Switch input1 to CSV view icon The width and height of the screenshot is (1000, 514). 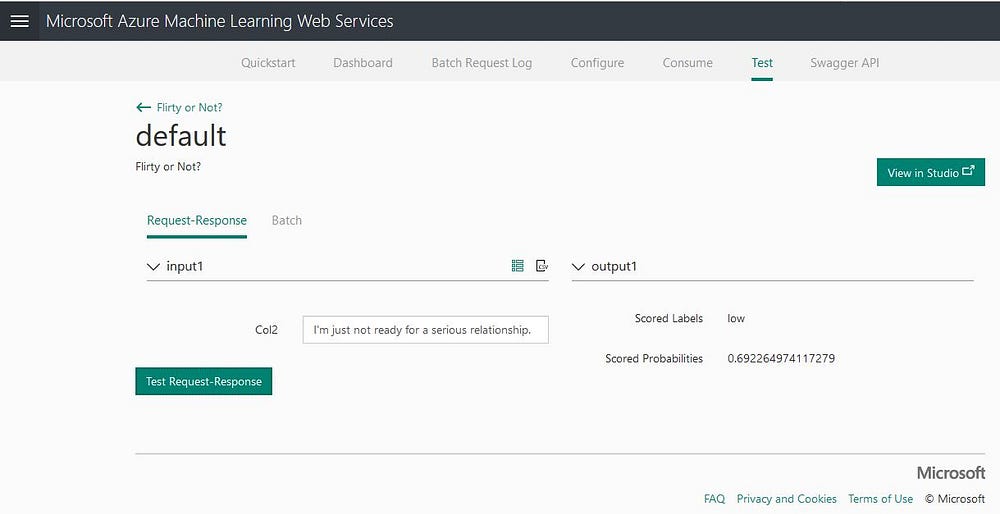point(542,266)
